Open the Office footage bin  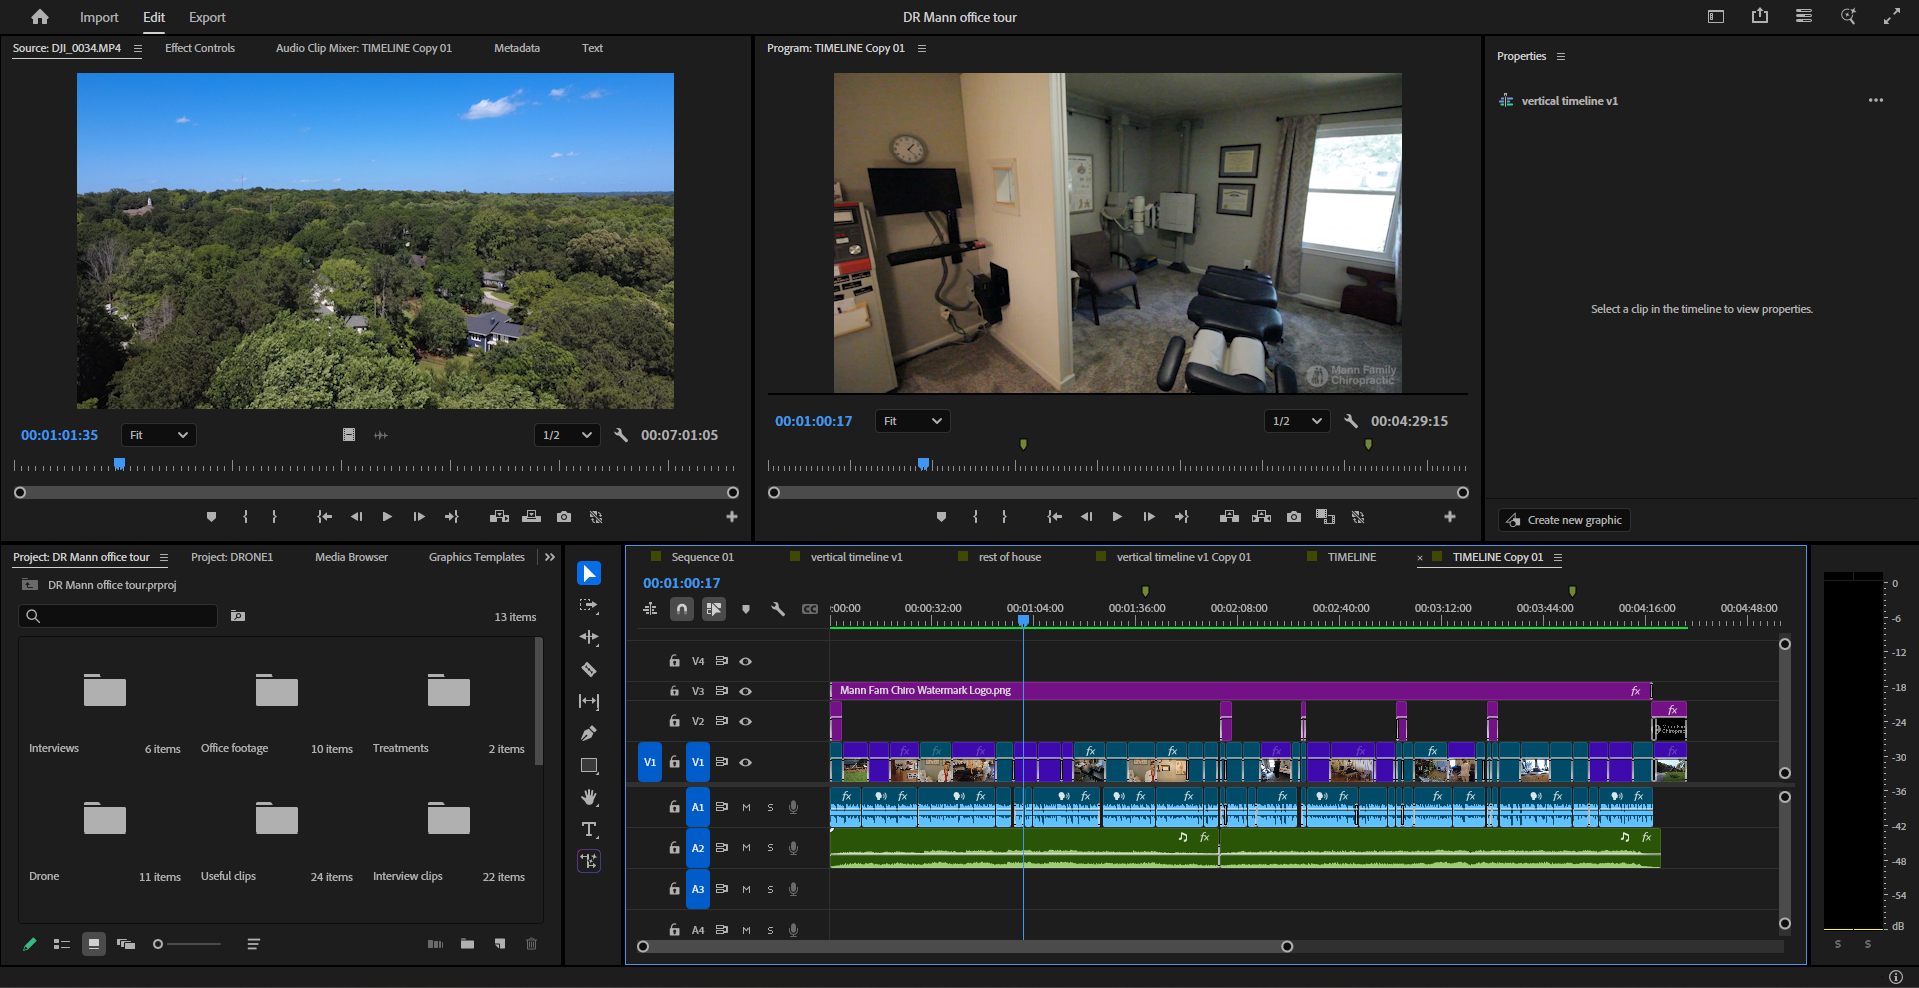(x=277, y=690)
